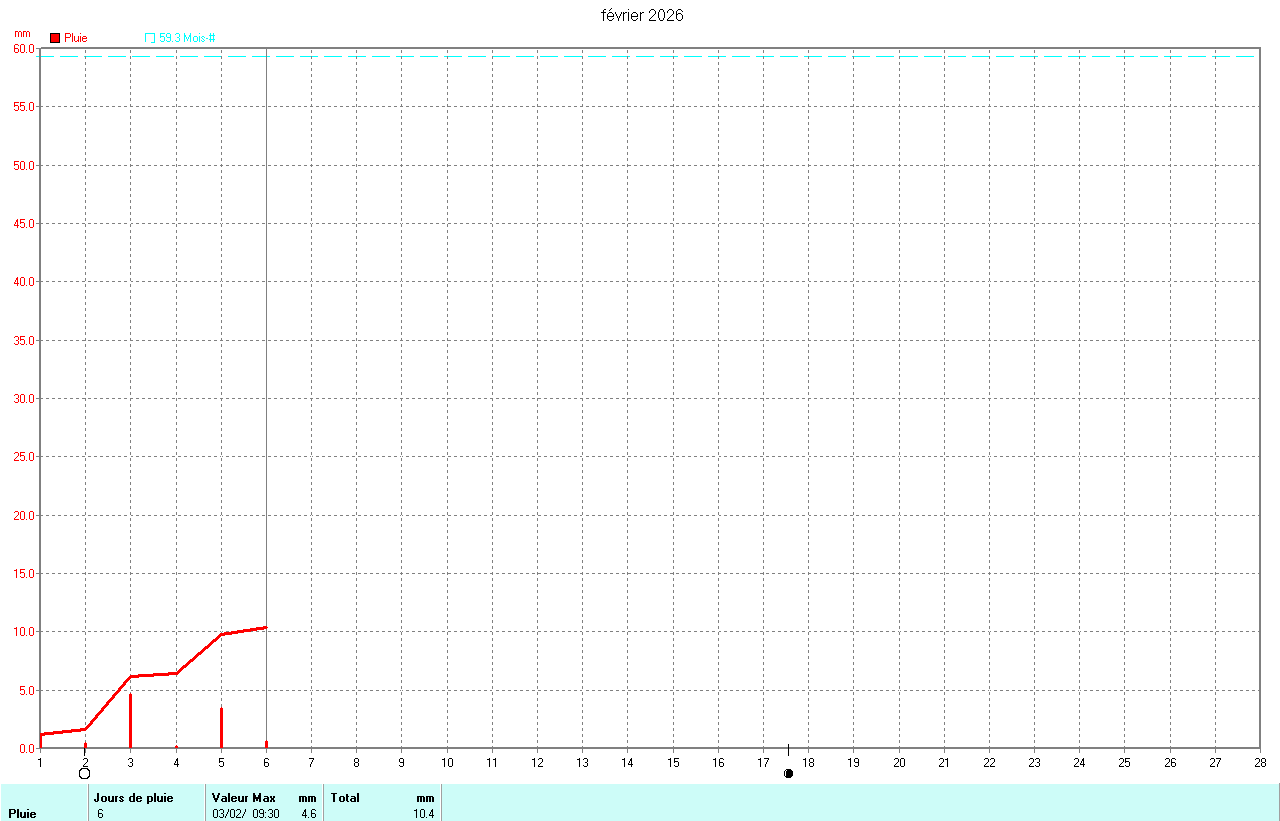Click the 60.0 label on the y-axis
Screen dimensions: 1280x821
pos(23,49)
